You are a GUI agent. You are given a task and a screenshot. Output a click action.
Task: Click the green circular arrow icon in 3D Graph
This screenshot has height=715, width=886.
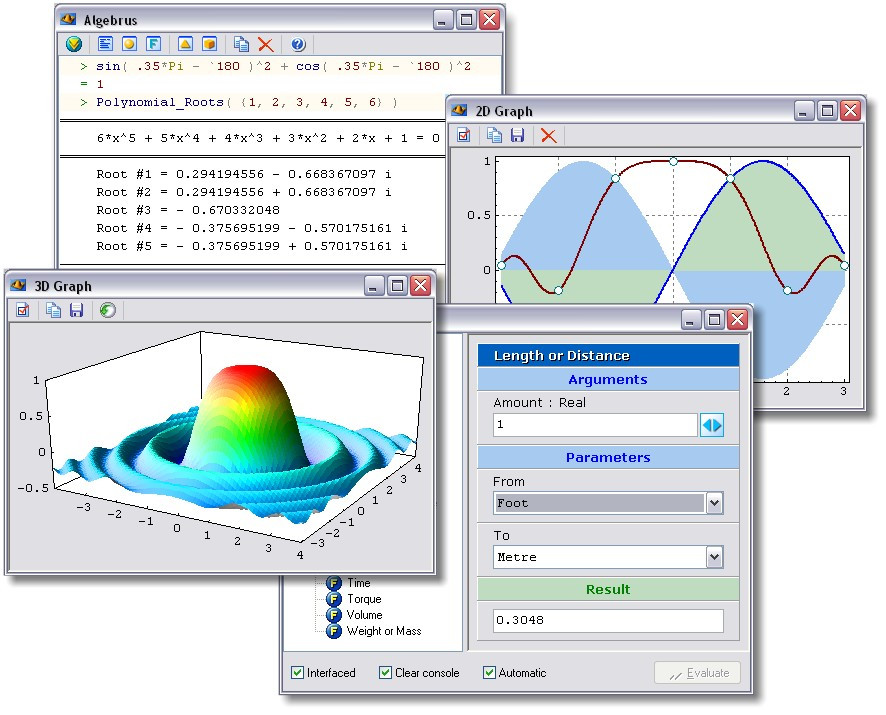click(107, 310)
